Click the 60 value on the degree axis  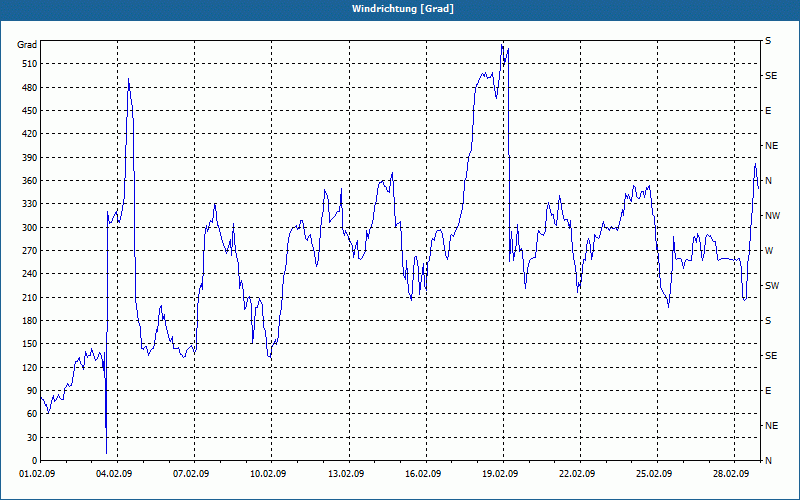click(x=33, y=414)
